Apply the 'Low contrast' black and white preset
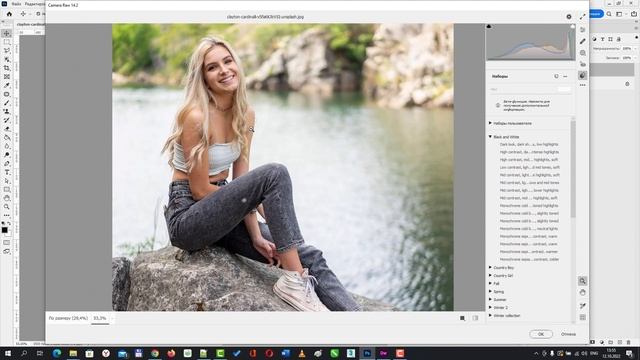 [x=529, y=167]
